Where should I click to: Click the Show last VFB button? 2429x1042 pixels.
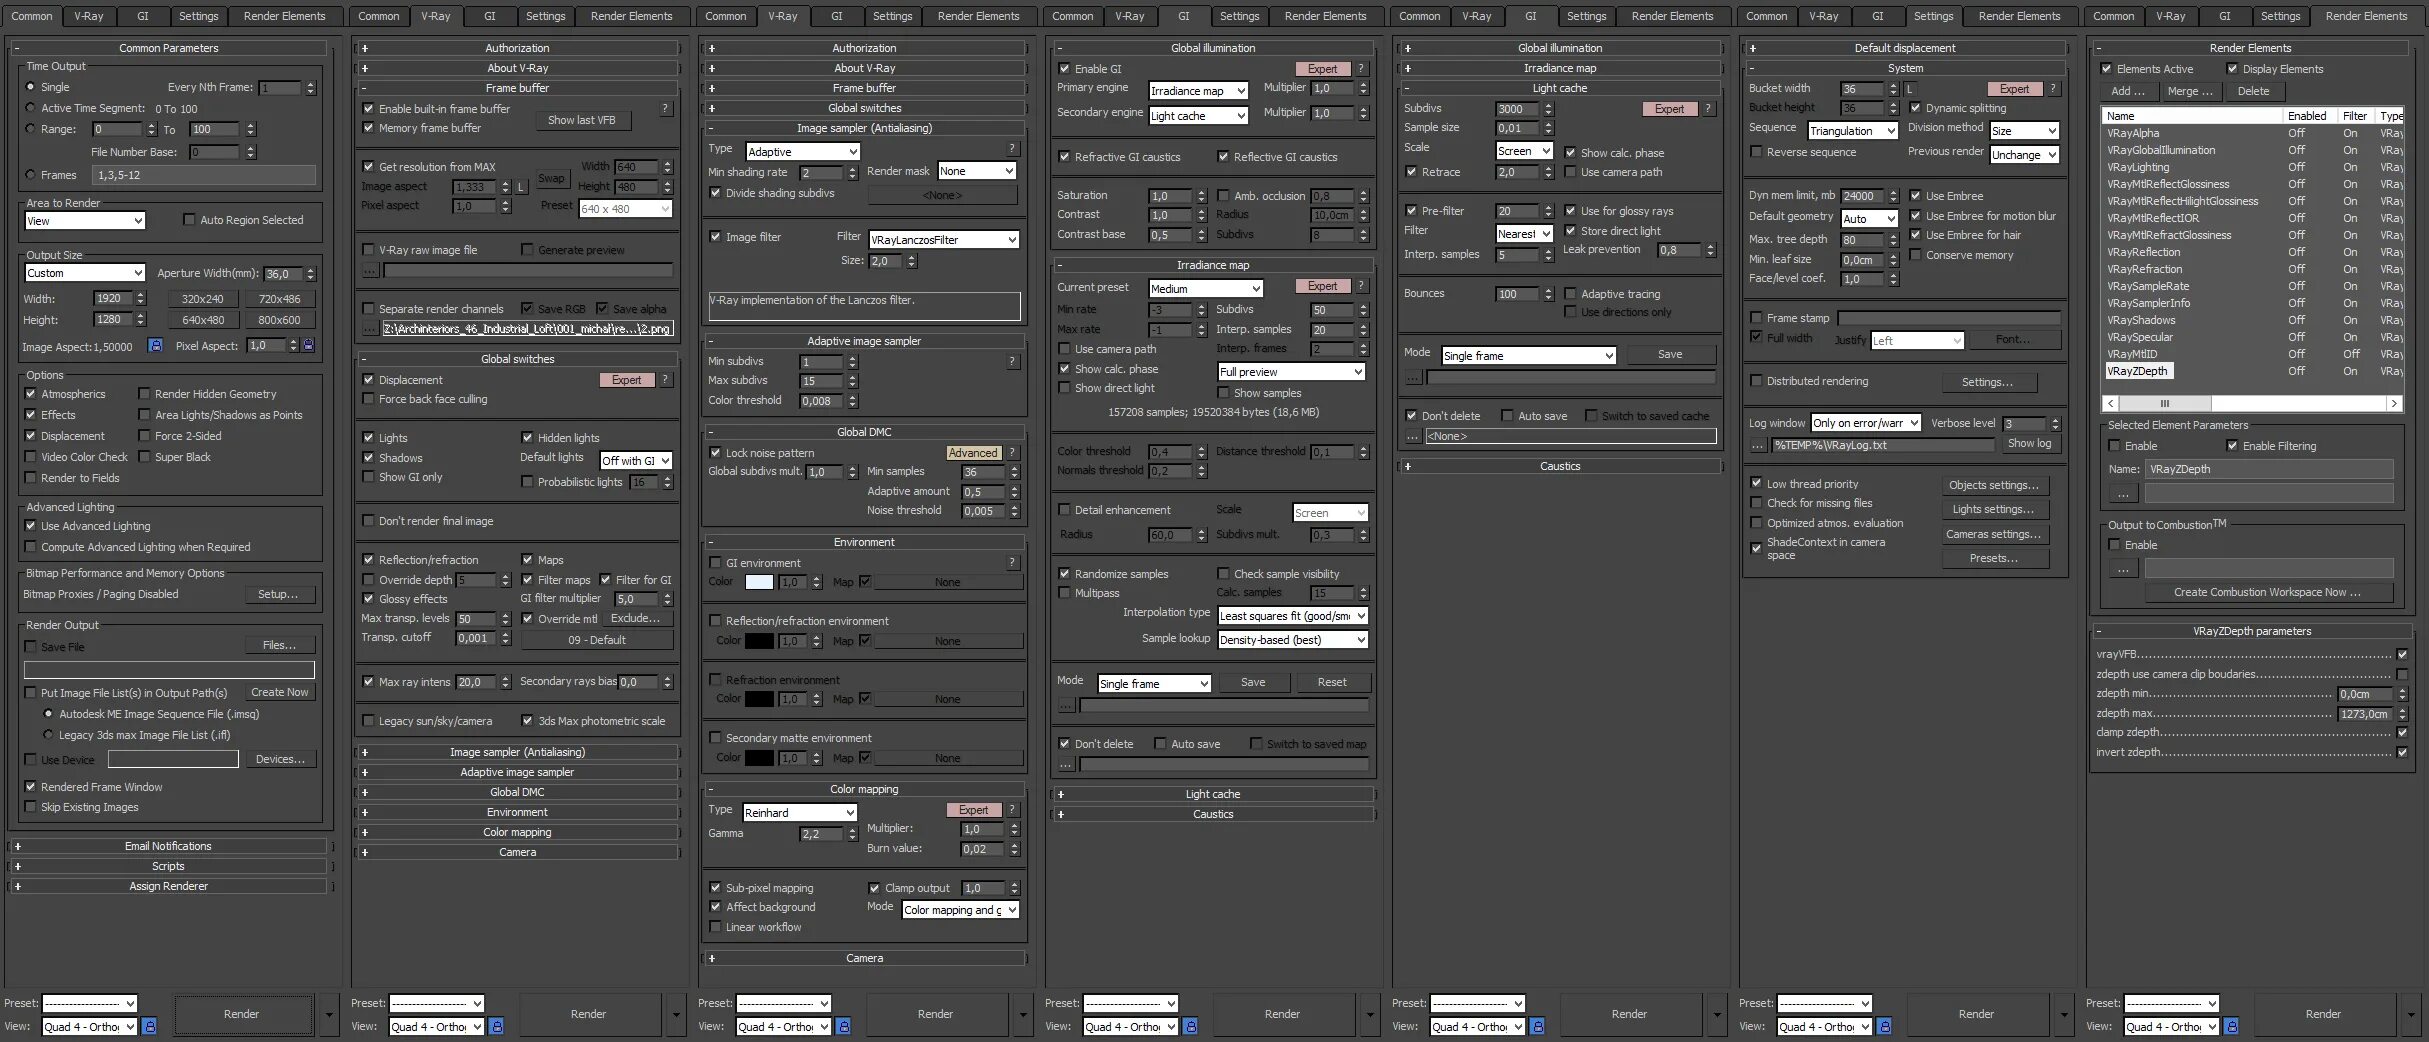click(x=582, y=120)
